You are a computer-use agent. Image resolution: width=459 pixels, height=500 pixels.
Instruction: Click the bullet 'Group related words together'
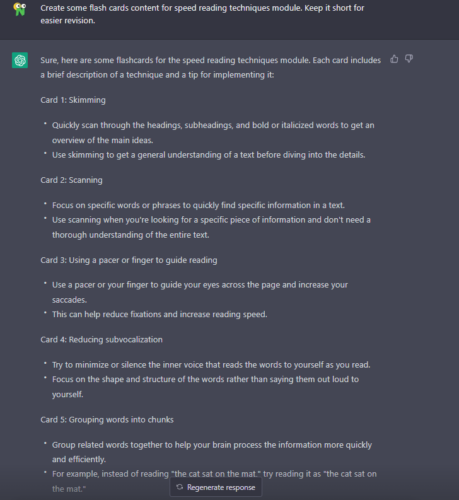coord(212,452)
